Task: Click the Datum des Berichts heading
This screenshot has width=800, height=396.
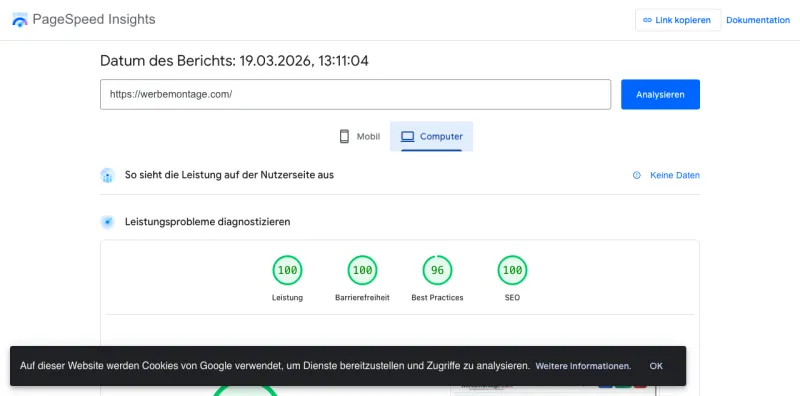Action: pos(234,61)
